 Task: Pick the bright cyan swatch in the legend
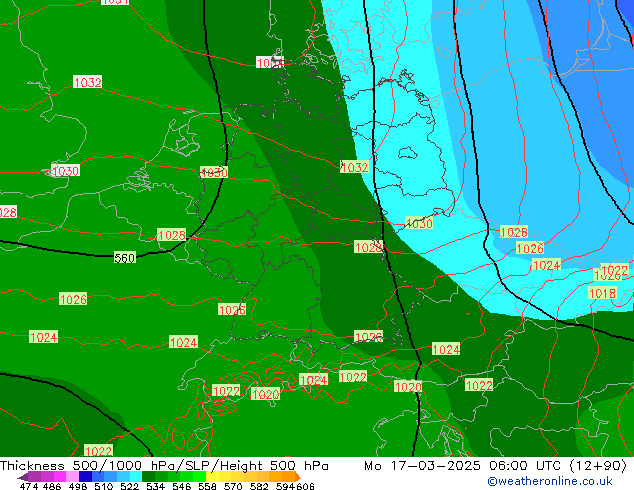pyautogui.click(x=135, y=477)
